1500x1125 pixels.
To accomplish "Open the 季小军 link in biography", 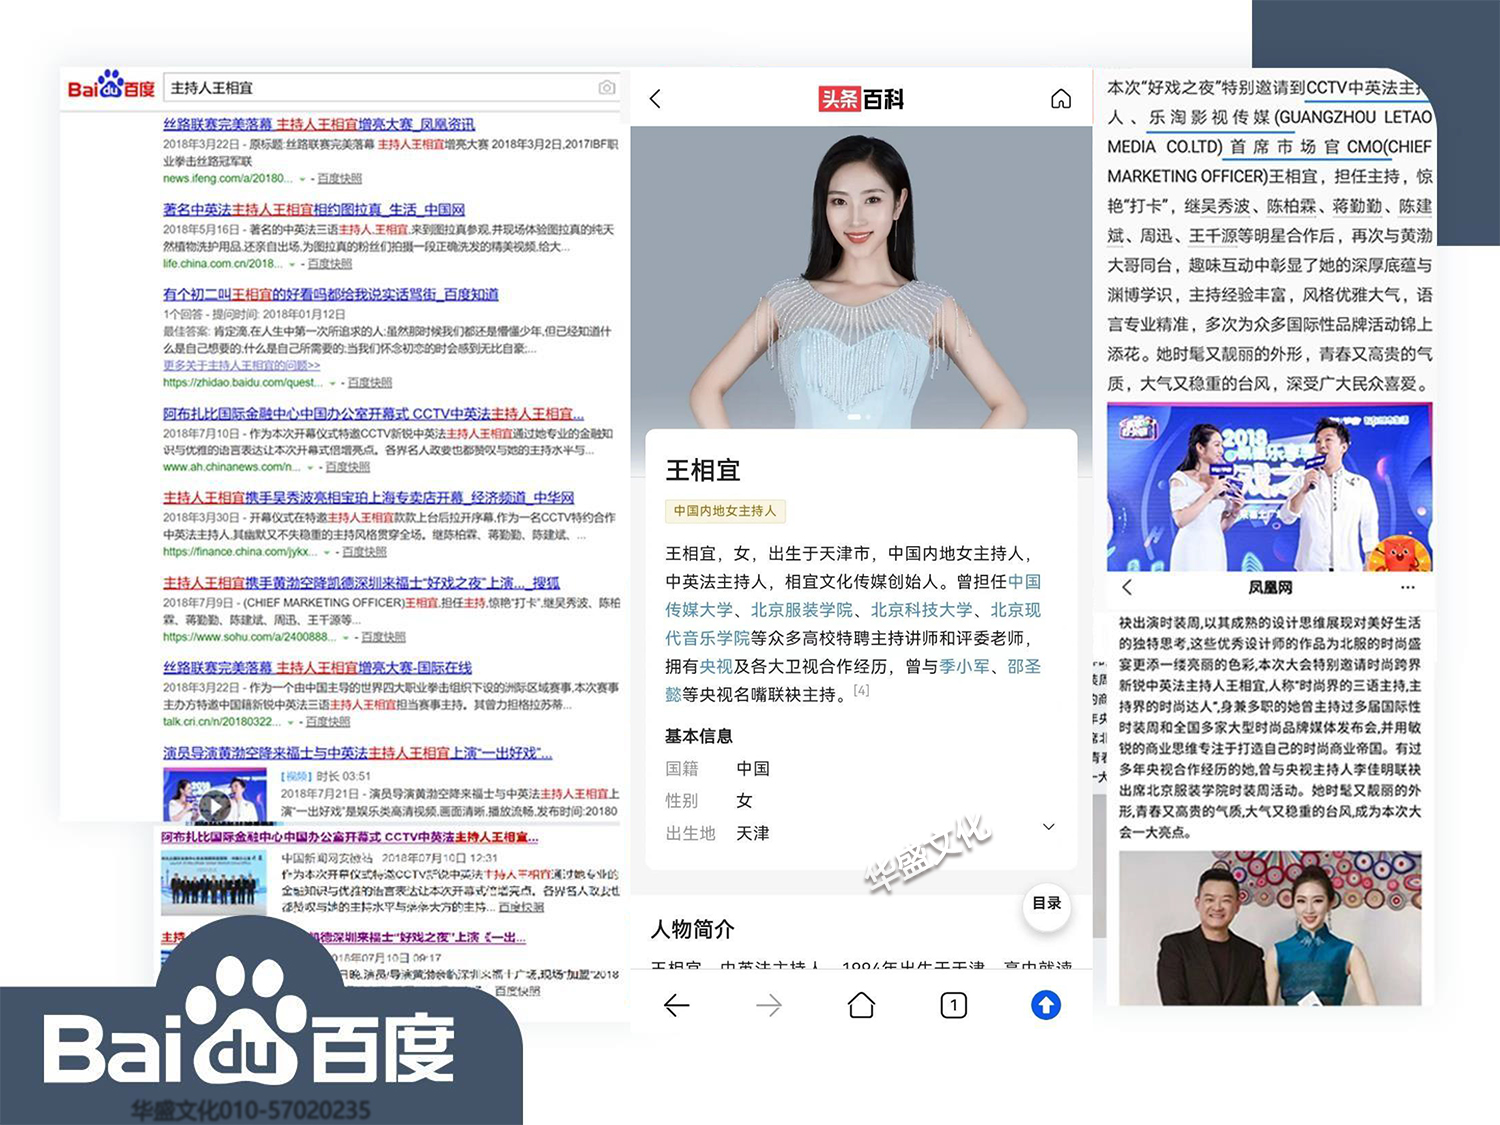I will point(964,666).
